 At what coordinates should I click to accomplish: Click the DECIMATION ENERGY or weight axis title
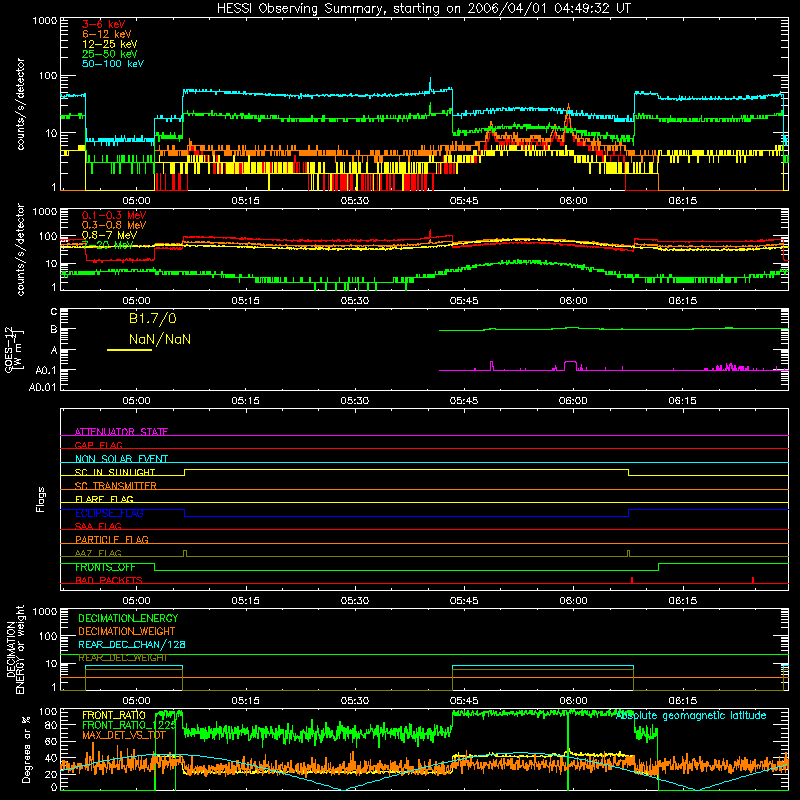[x=15, y=649]
